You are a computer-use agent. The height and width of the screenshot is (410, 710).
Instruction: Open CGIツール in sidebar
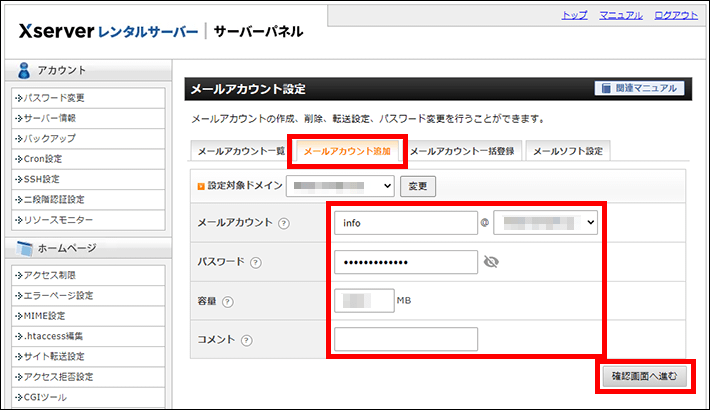point(88,397)
